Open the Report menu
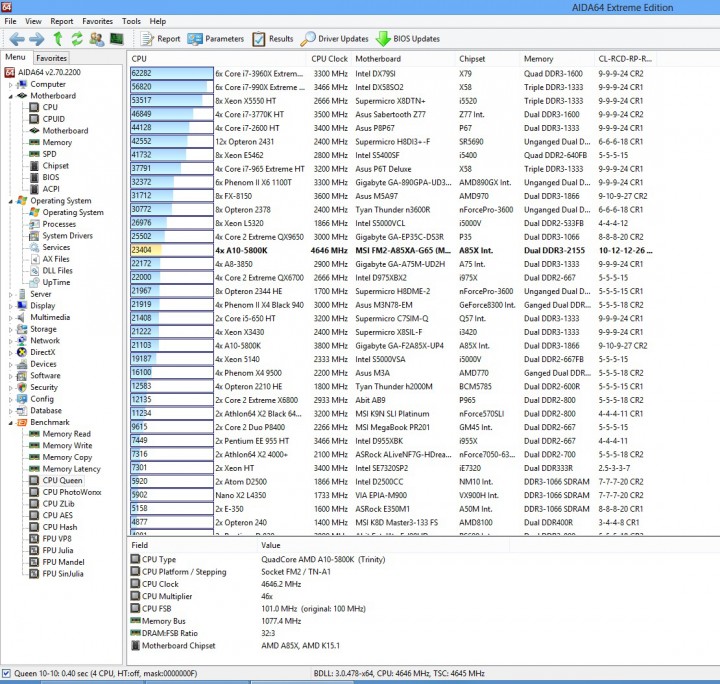This screenshot has width=720, height=684. (x=62, y=21)
